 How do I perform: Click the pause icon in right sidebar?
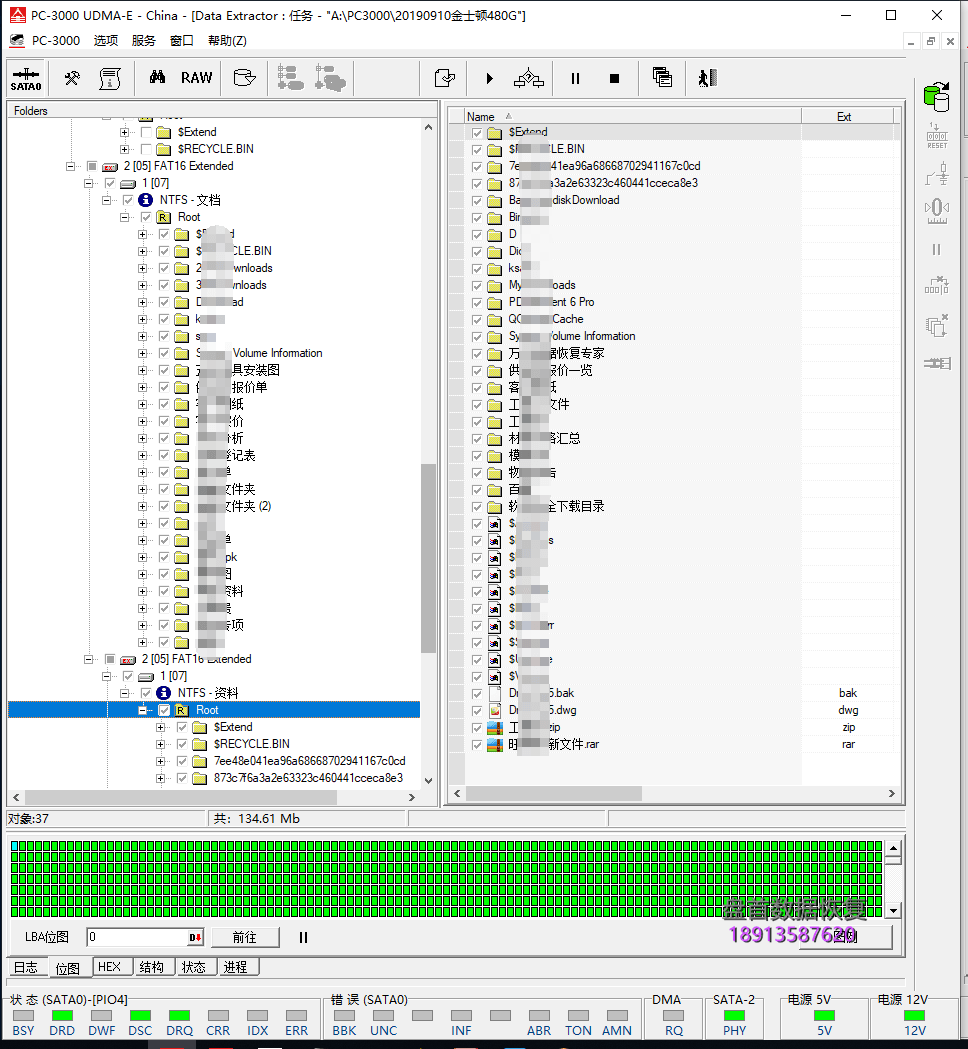[937, 250]
